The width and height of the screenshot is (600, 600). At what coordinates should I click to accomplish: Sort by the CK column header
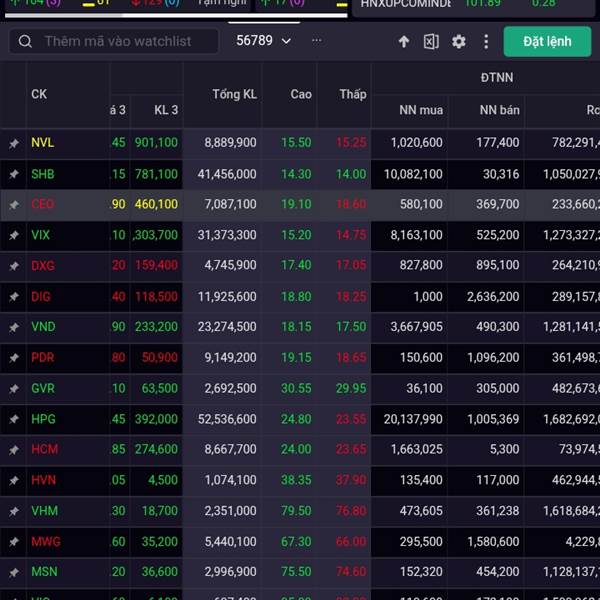39,94
